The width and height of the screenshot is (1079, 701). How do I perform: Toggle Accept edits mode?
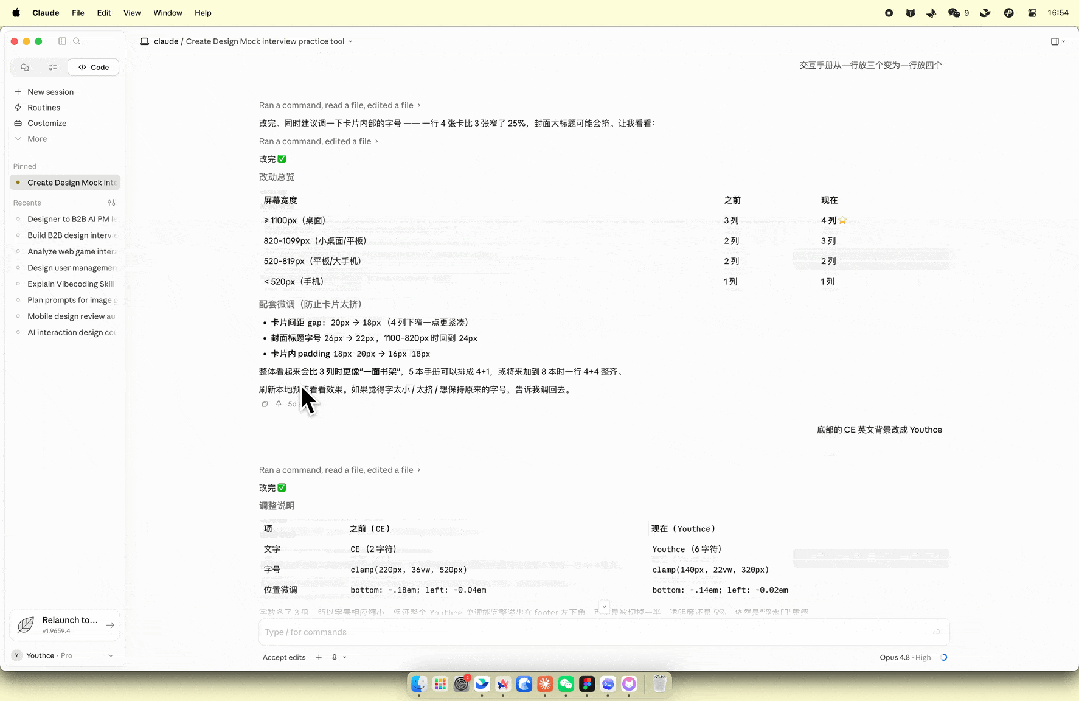coord(284,658)
